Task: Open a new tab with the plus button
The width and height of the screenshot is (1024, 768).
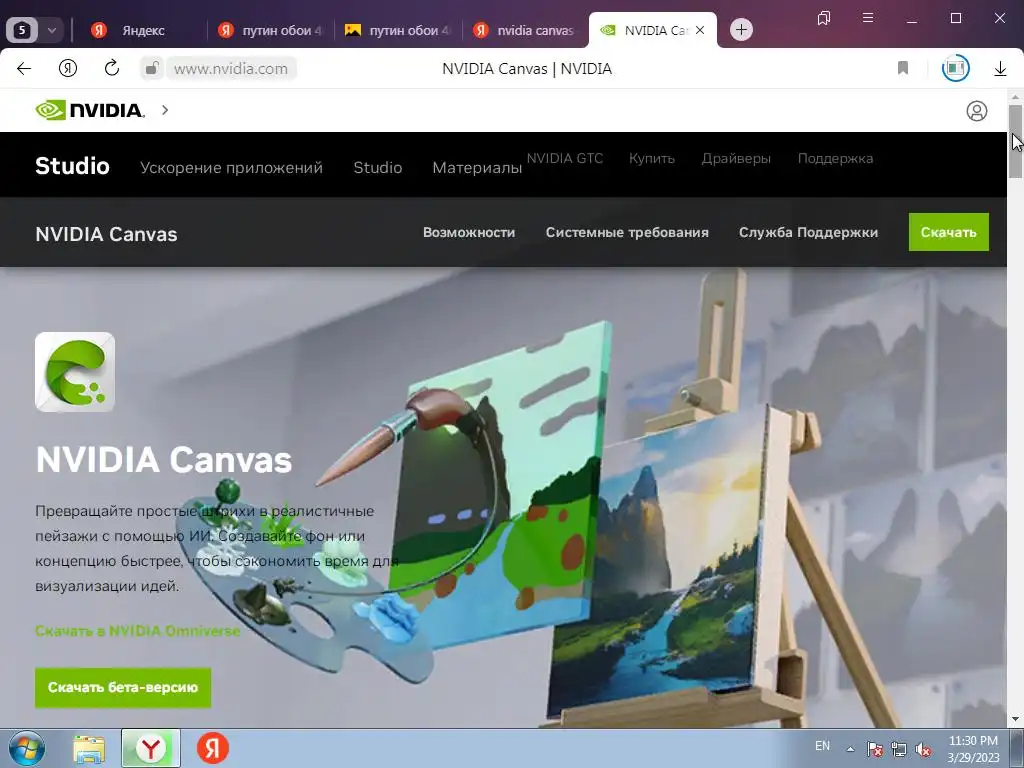Action: pos(741,29)
